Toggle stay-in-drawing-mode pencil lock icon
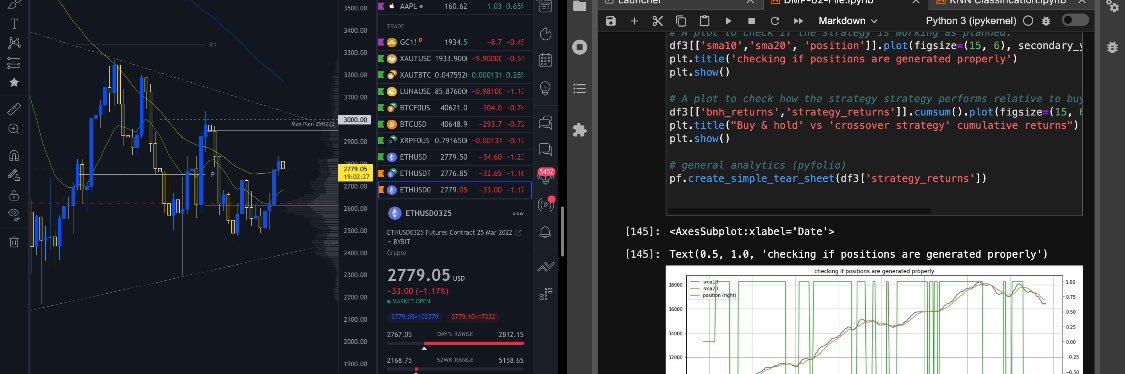The width and height of the screenshot is (1125, 374). (14, 175)
